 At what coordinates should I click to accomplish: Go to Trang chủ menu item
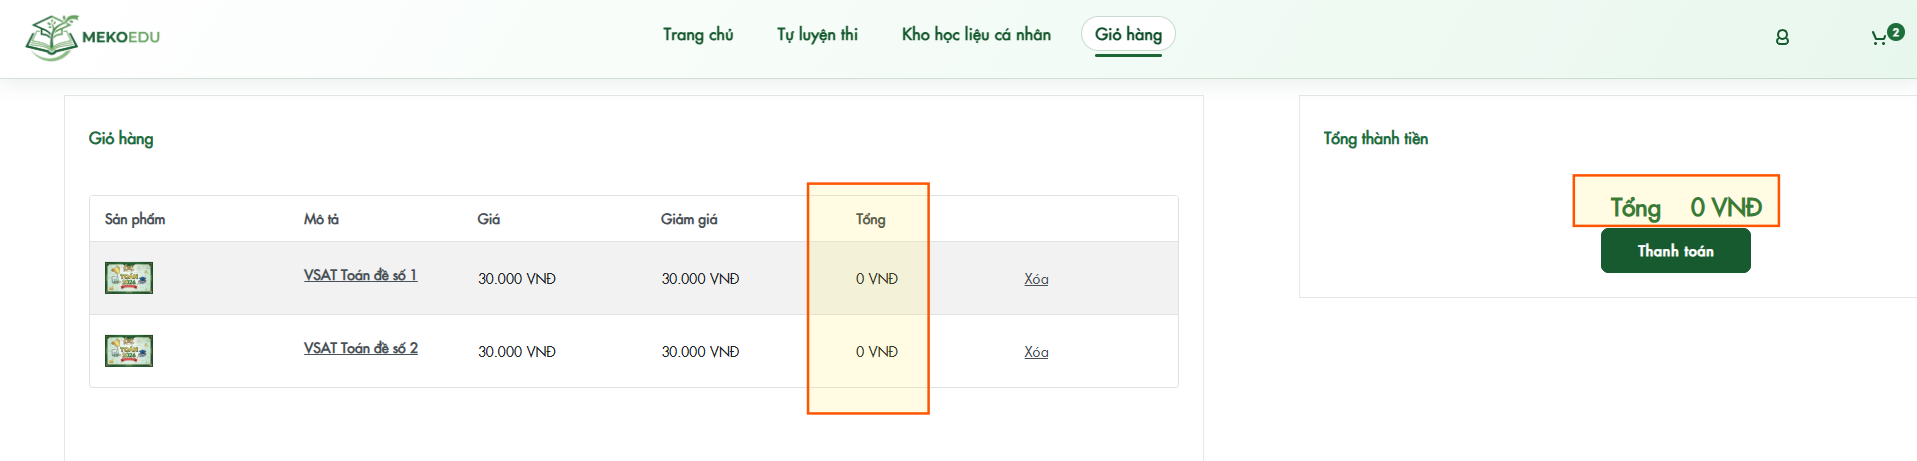pos(698,35)
